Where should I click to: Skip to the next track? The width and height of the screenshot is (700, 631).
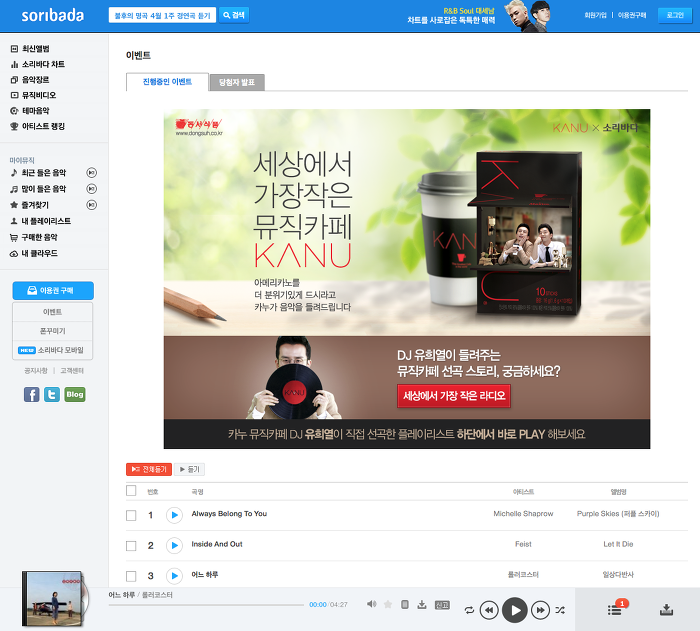[540, 610]
